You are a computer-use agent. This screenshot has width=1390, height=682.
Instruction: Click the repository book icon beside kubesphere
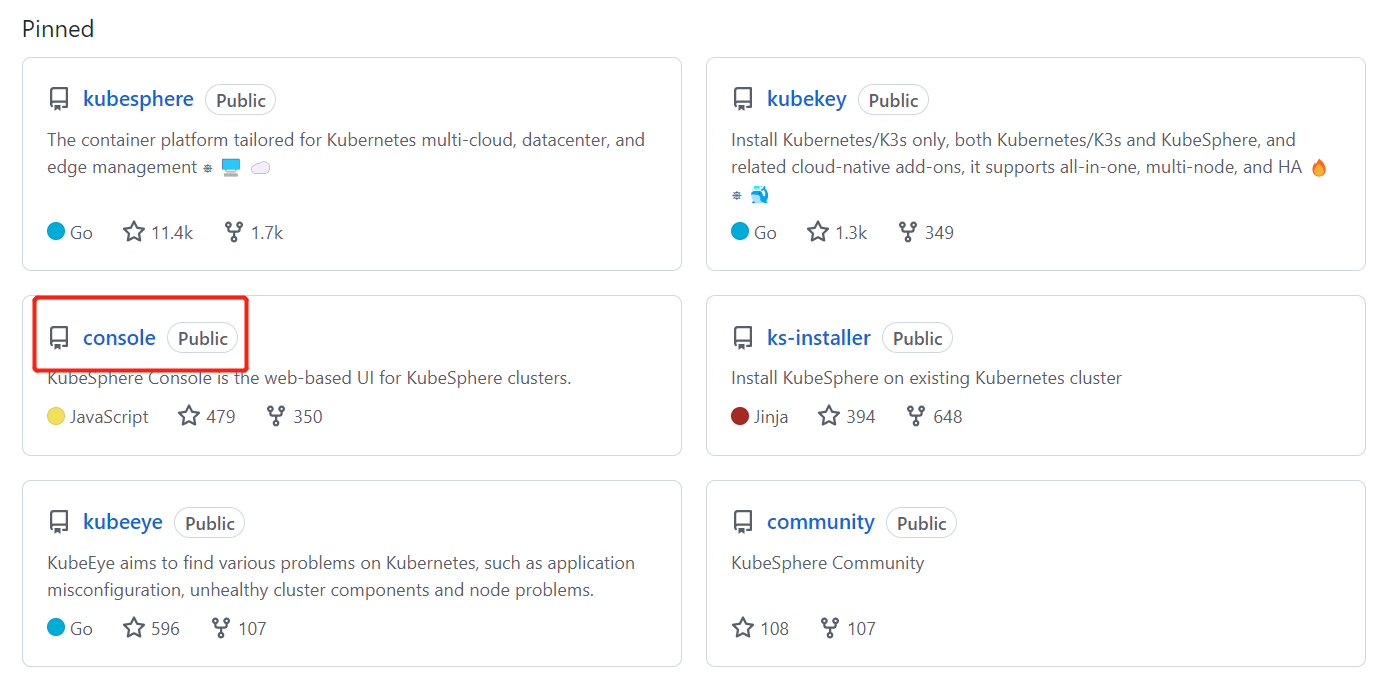[58, 97]
